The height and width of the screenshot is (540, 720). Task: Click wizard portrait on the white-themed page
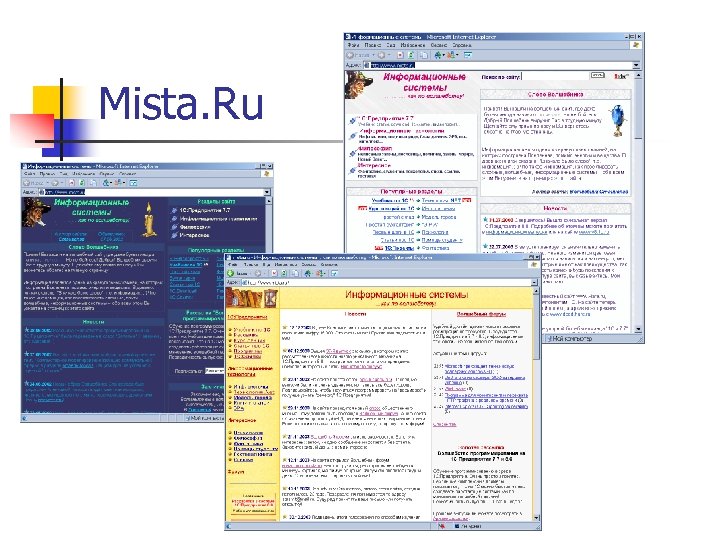(359, 85)
